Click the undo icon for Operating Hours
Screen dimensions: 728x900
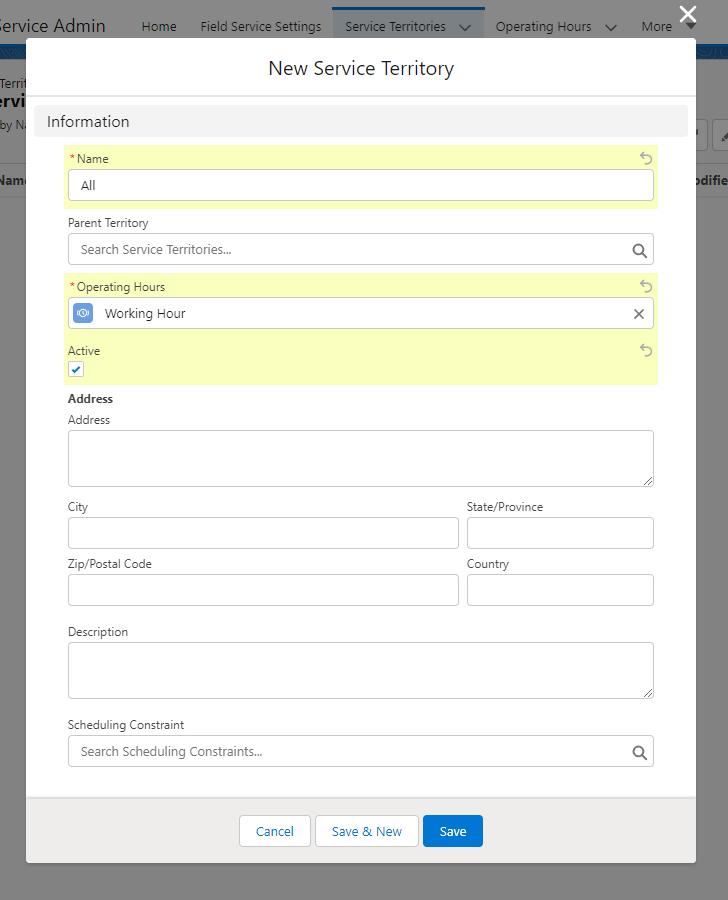click(x=646, y=286)
